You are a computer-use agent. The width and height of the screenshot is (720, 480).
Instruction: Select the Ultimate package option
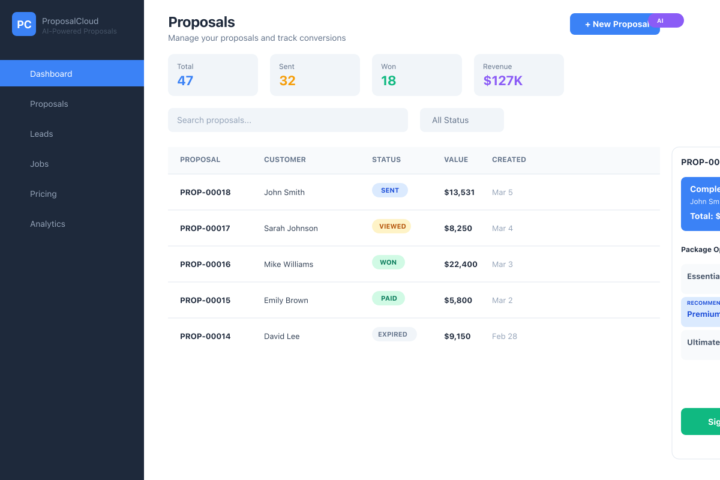click(x=701, y=344)
